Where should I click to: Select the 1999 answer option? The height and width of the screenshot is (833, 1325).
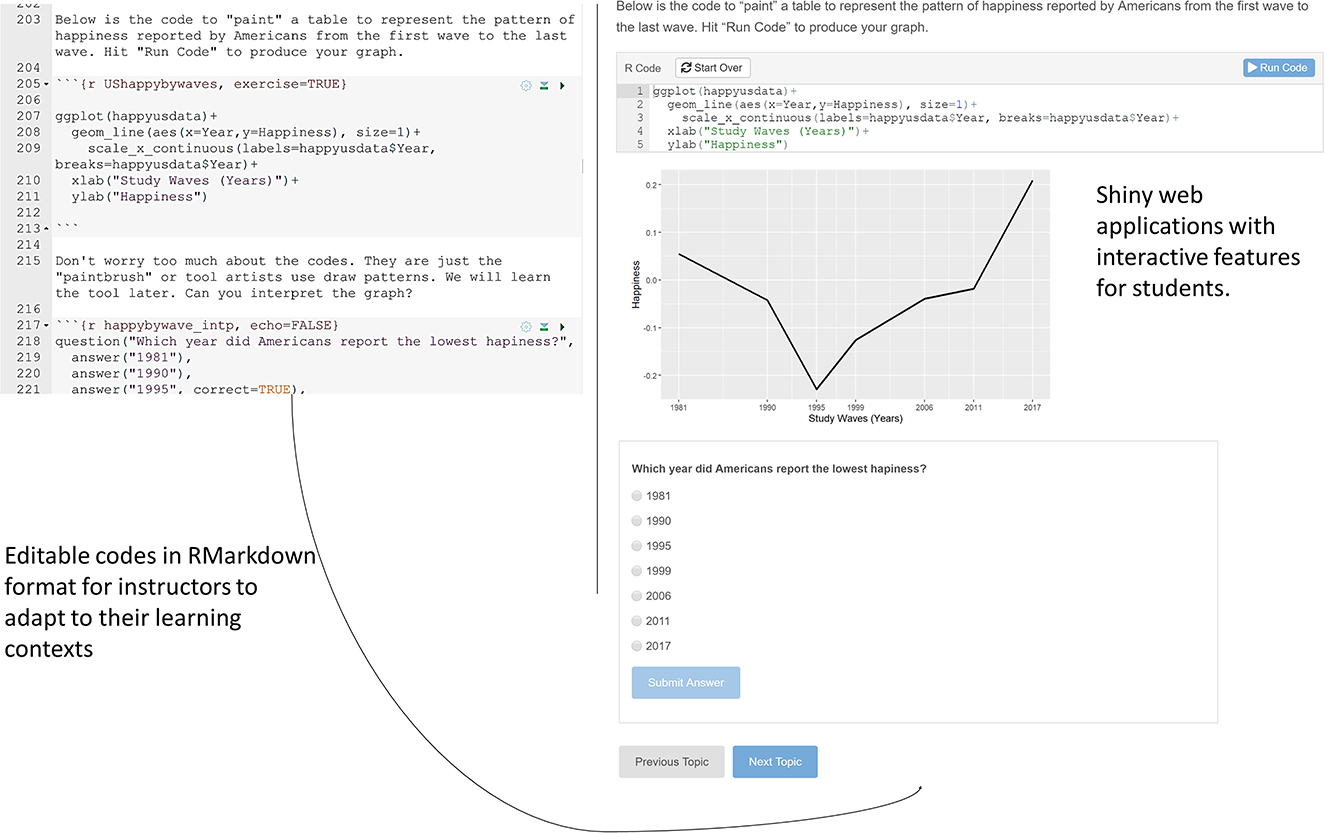pos(637,571)
